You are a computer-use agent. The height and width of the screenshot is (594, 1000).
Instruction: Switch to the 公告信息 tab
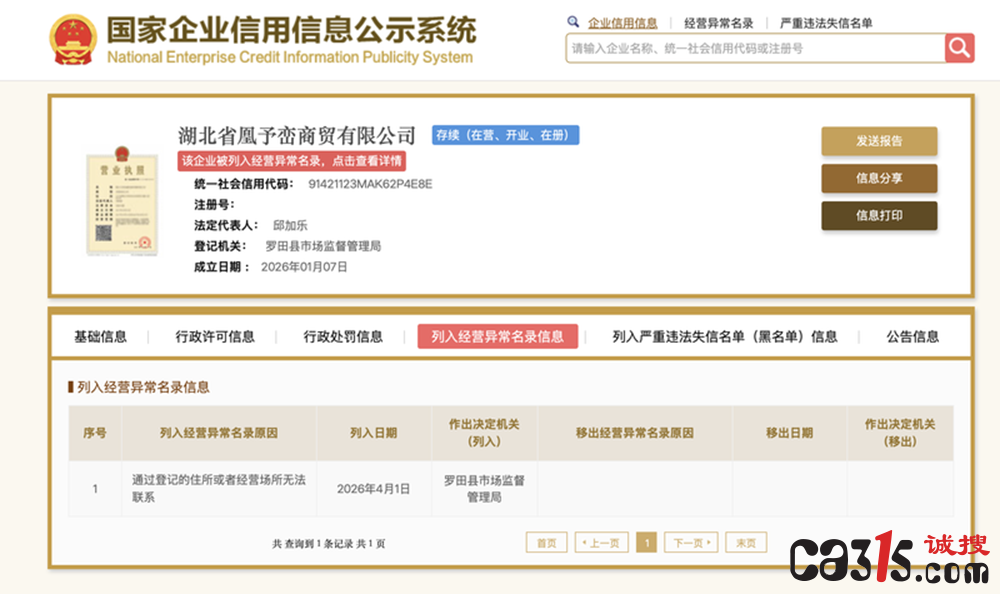click(x=912, y=337)
